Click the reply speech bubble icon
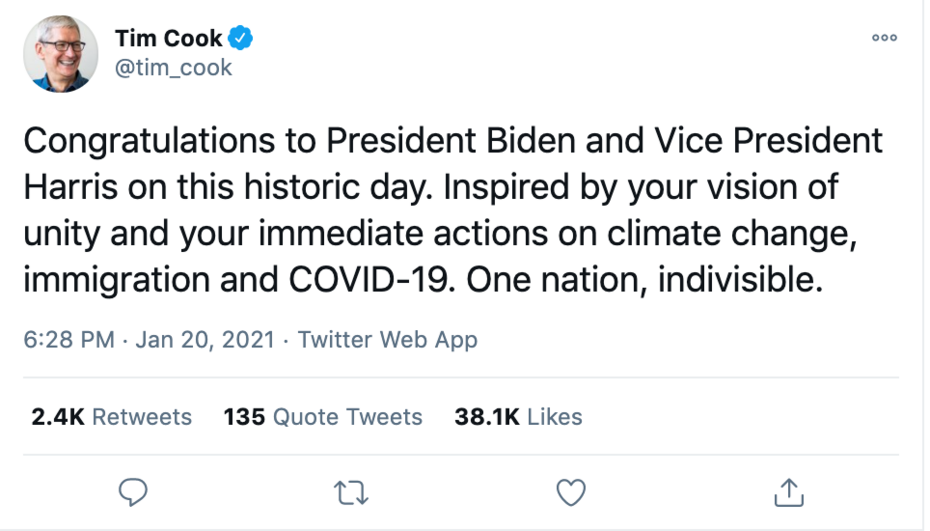Screen dimensions: 930x531 click(133, 492)
